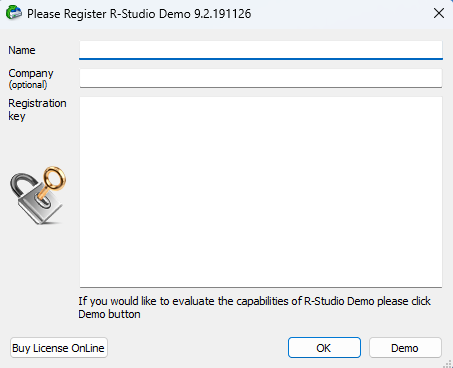Click the title 'Please Register R-Studio Demo 9.2.191126'

[139, 14]
